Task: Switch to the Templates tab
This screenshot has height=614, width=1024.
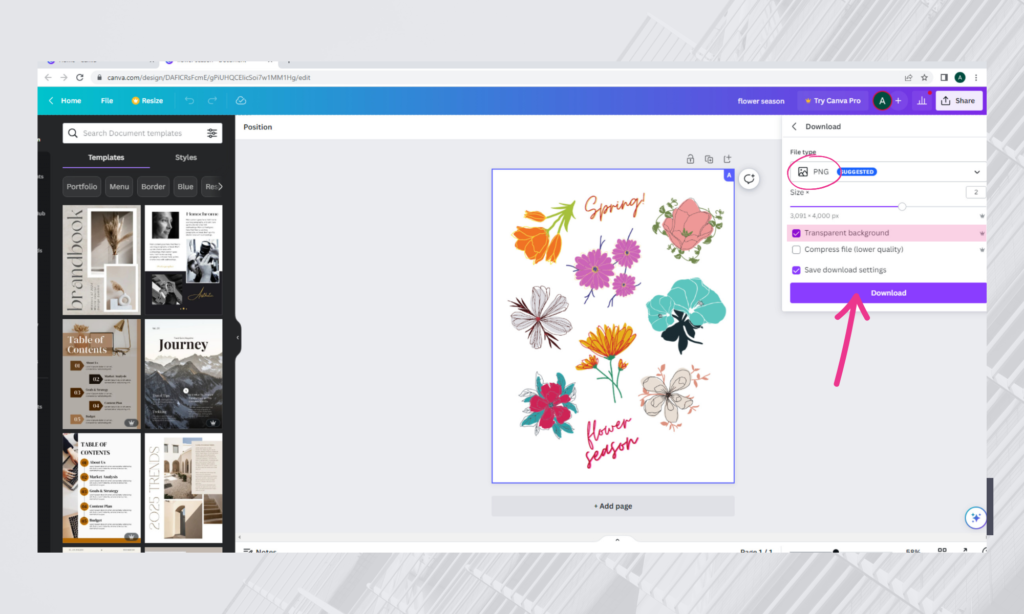Action: coord(106,157)
